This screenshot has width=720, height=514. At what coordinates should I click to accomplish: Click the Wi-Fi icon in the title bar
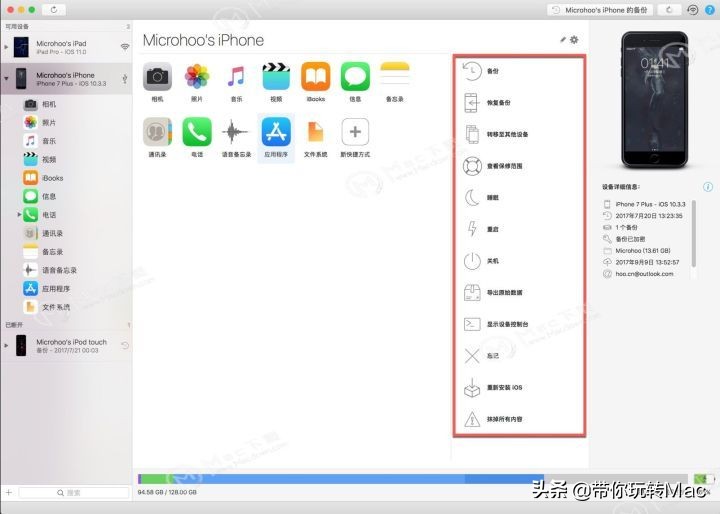coord(693,10)
